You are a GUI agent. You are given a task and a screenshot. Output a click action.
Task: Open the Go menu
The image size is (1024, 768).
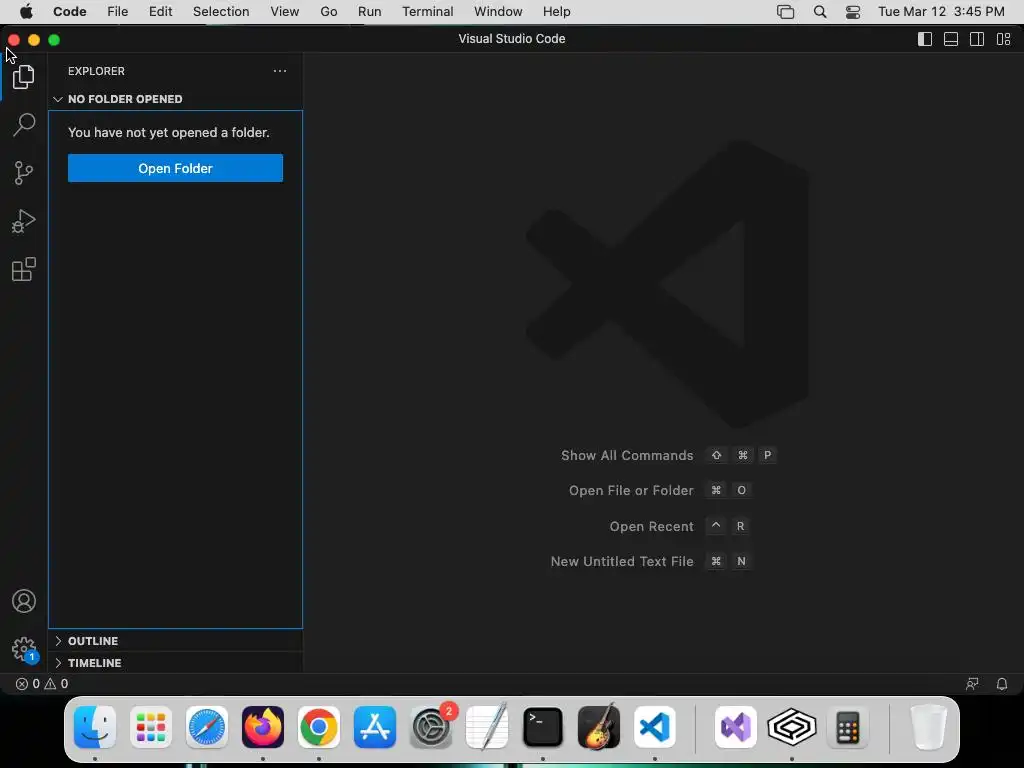tap(328, 12)
